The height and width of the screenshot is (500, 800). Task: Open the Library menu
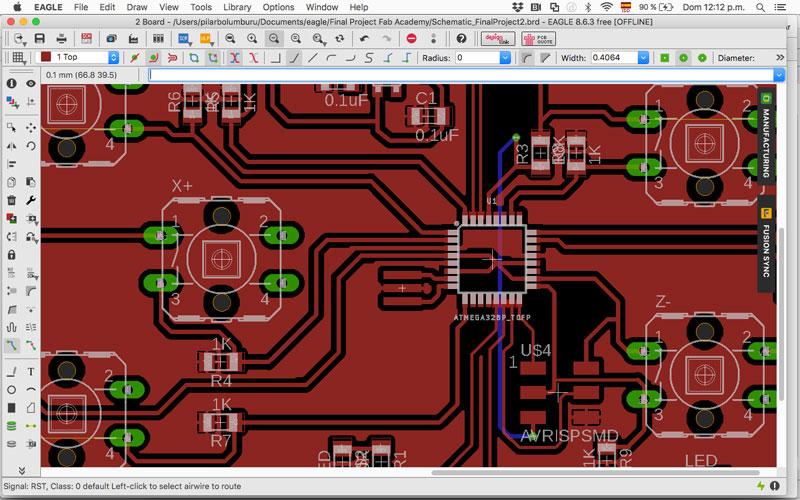(237, 7)
